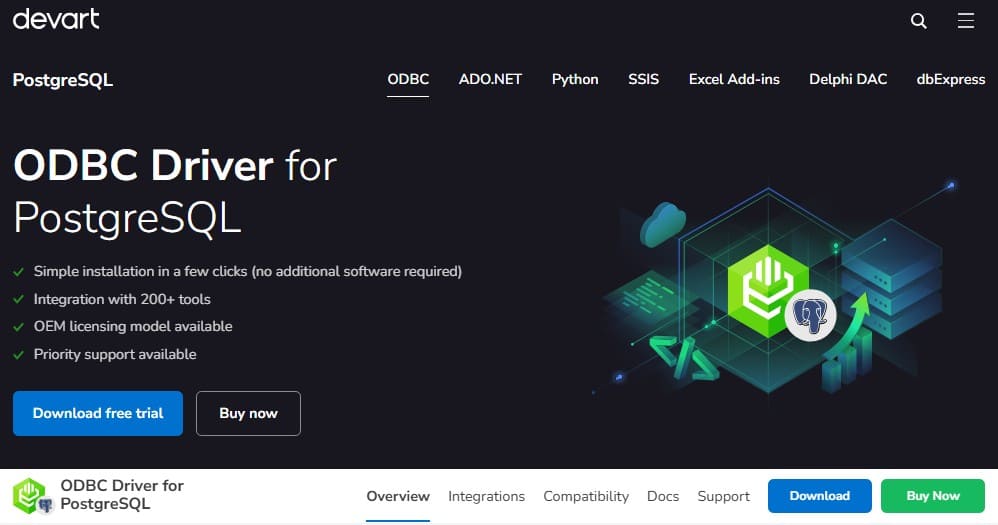The width and height of the screenshot is (998, 525).
Task: Click 'Integration with 200+ tools' text
Action: 122,299
